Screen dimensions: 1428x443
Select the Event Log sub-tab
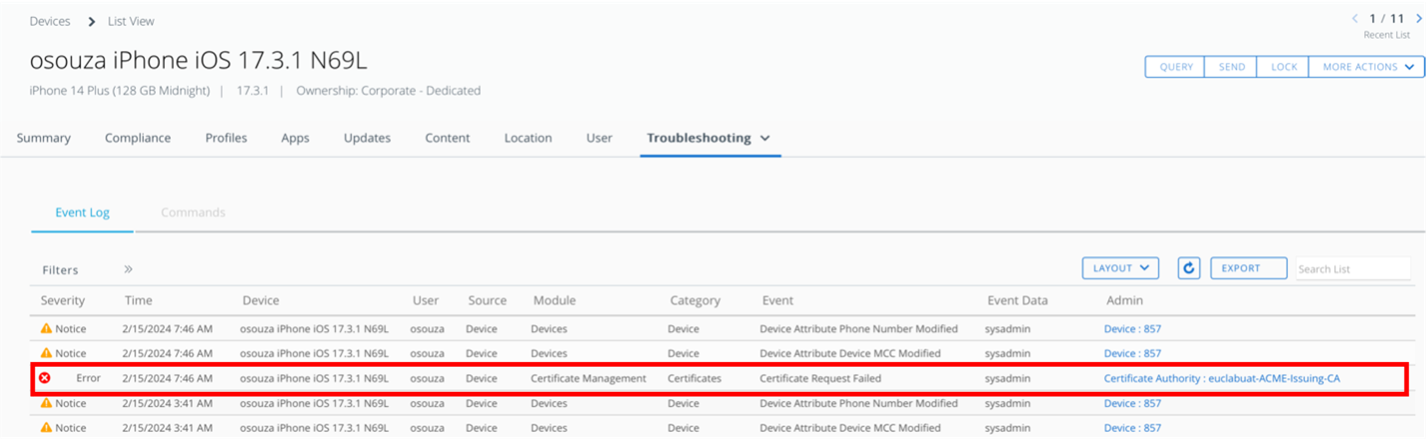click(x=82, y=212)
